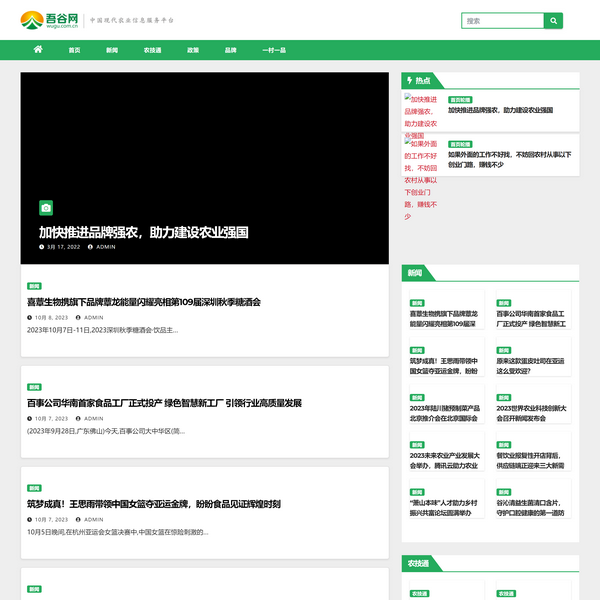Open the 新闻 menu item in the navigation bar
This screenshot has width=600, height=600.
click(x=111, y=49)
